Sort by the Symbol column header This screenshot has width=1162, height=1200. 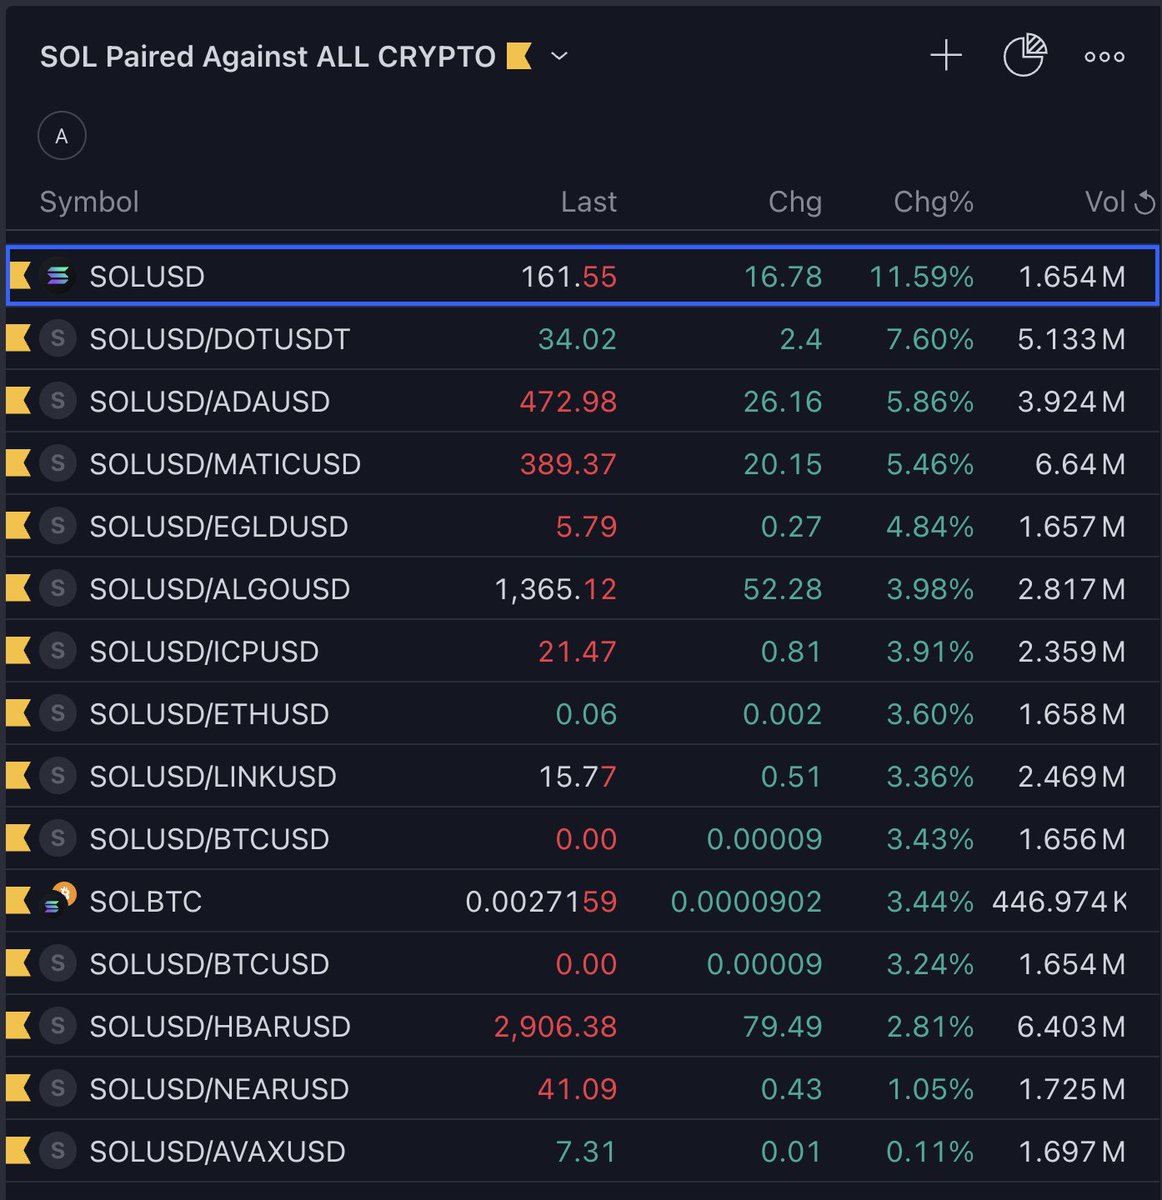coord(89,202)
